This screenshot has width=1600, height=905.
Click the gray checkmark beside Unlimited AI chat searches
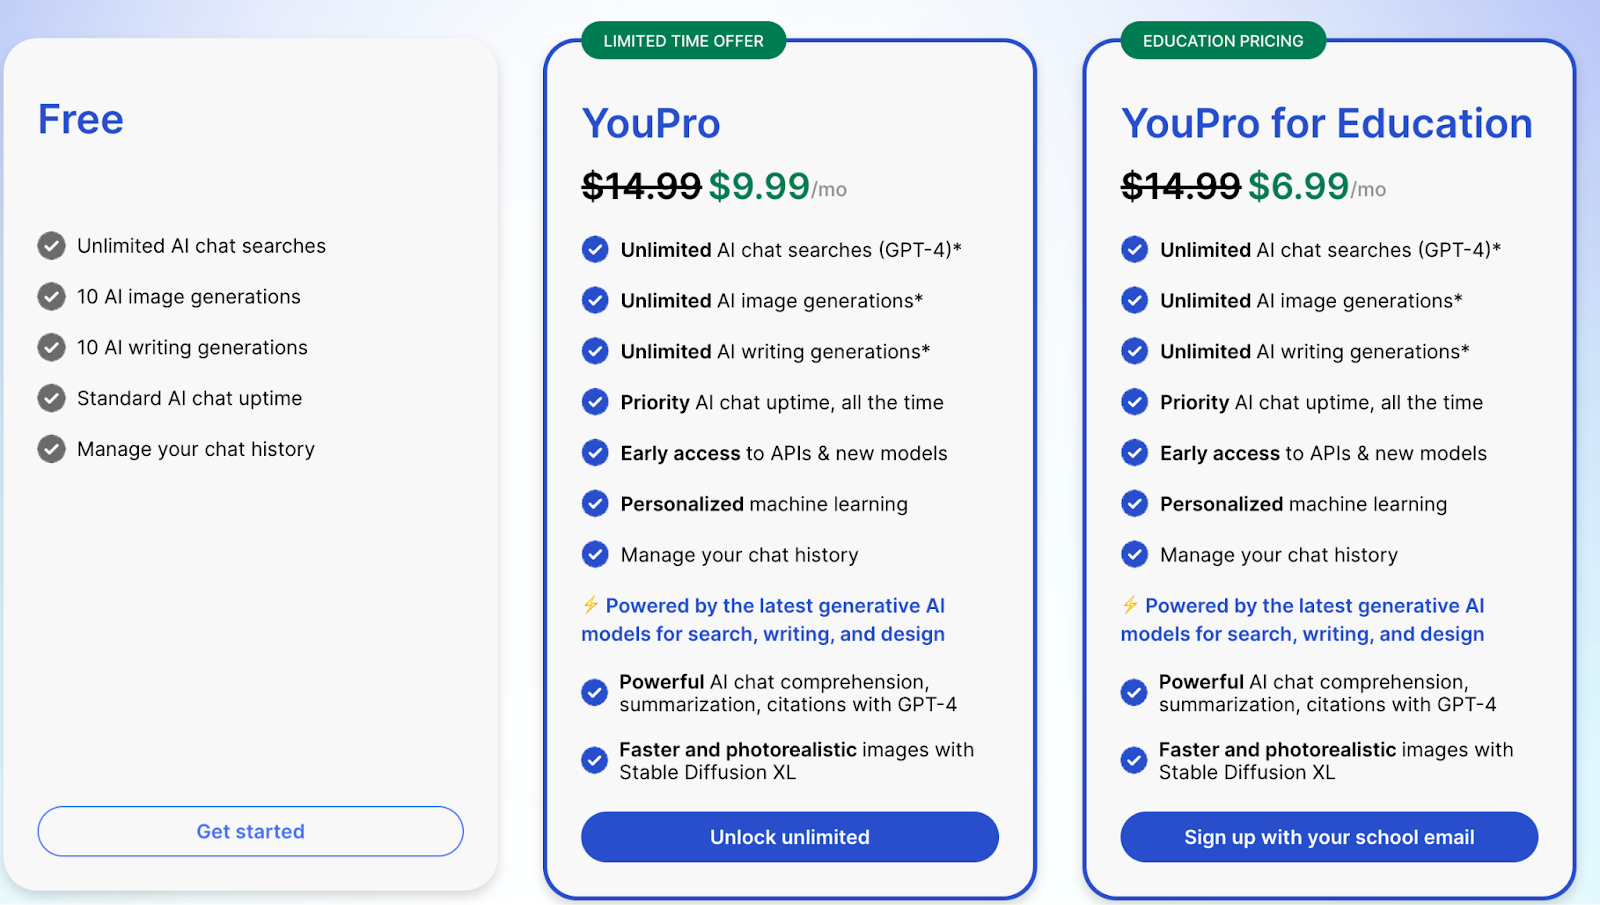51,246
